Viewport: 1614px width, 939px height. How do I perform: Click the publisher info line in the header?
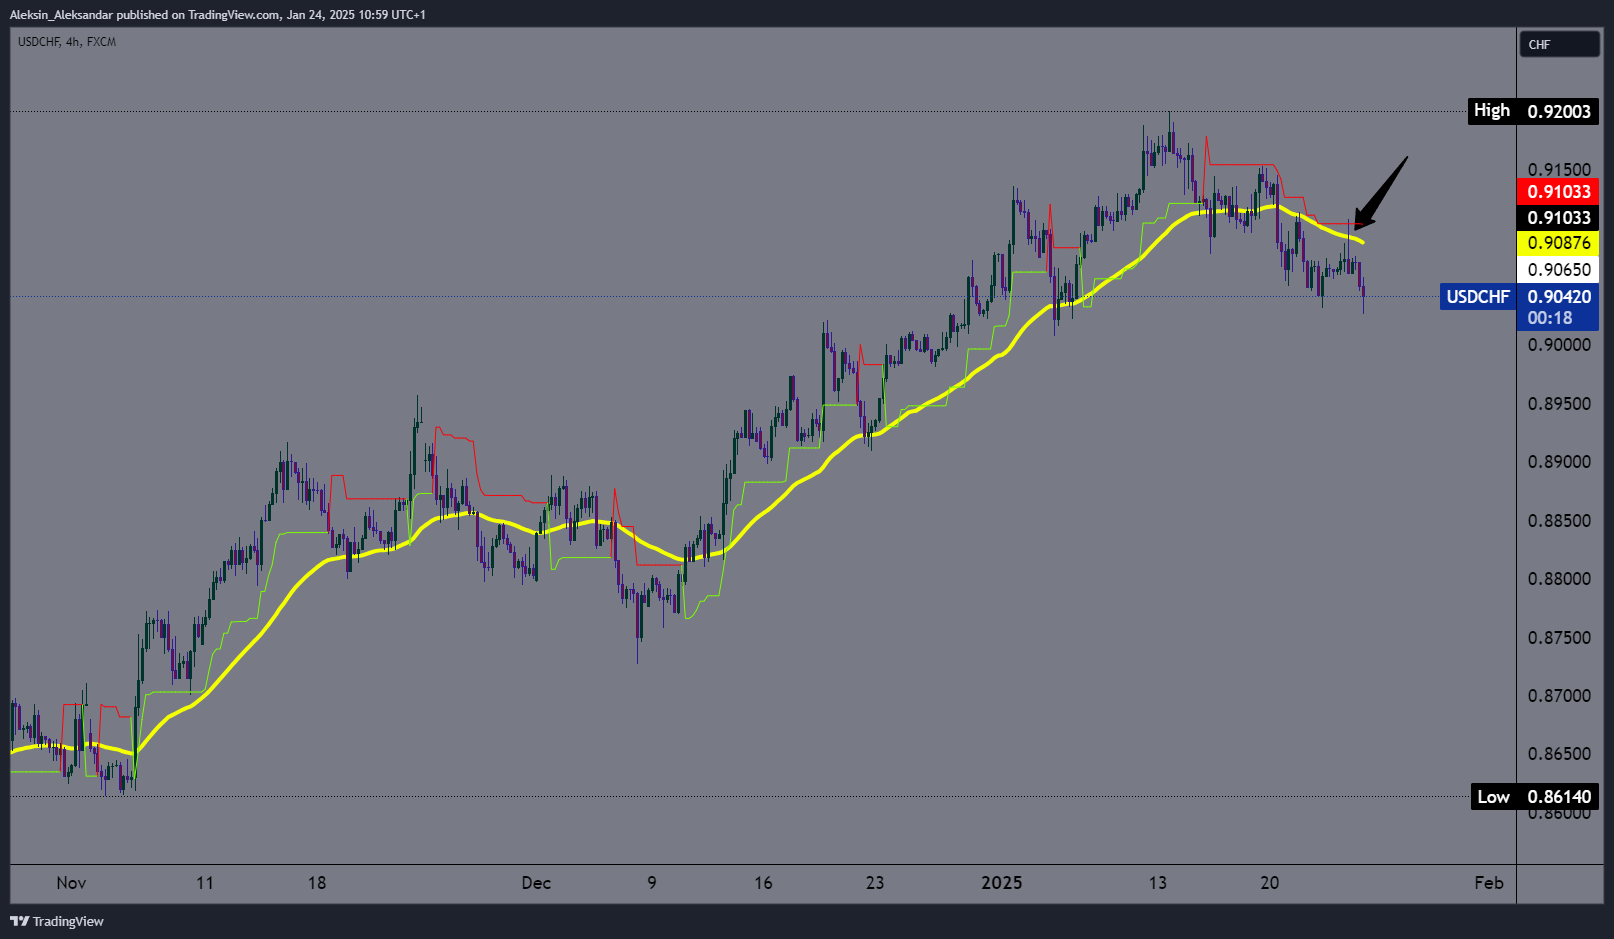tap(217, 15)
